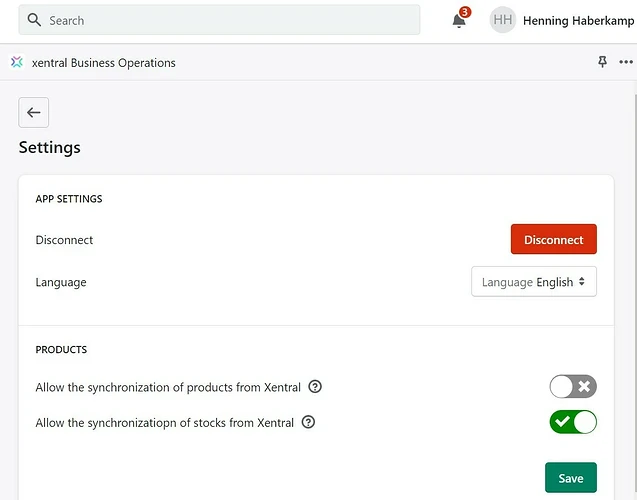Viewport: 637px width, 500px height.
Task: Click the xentral app logo icon
Action: (x=17, y=62)
